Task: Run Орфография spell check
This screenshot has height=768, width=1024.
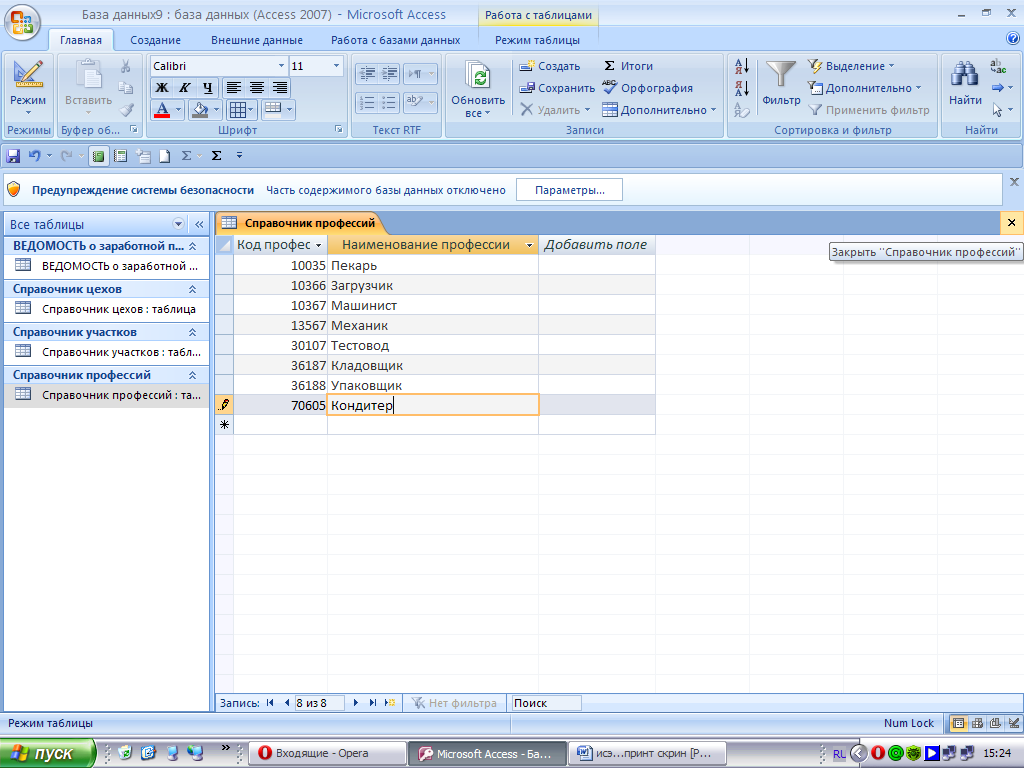Action: (x=648, y=88)
